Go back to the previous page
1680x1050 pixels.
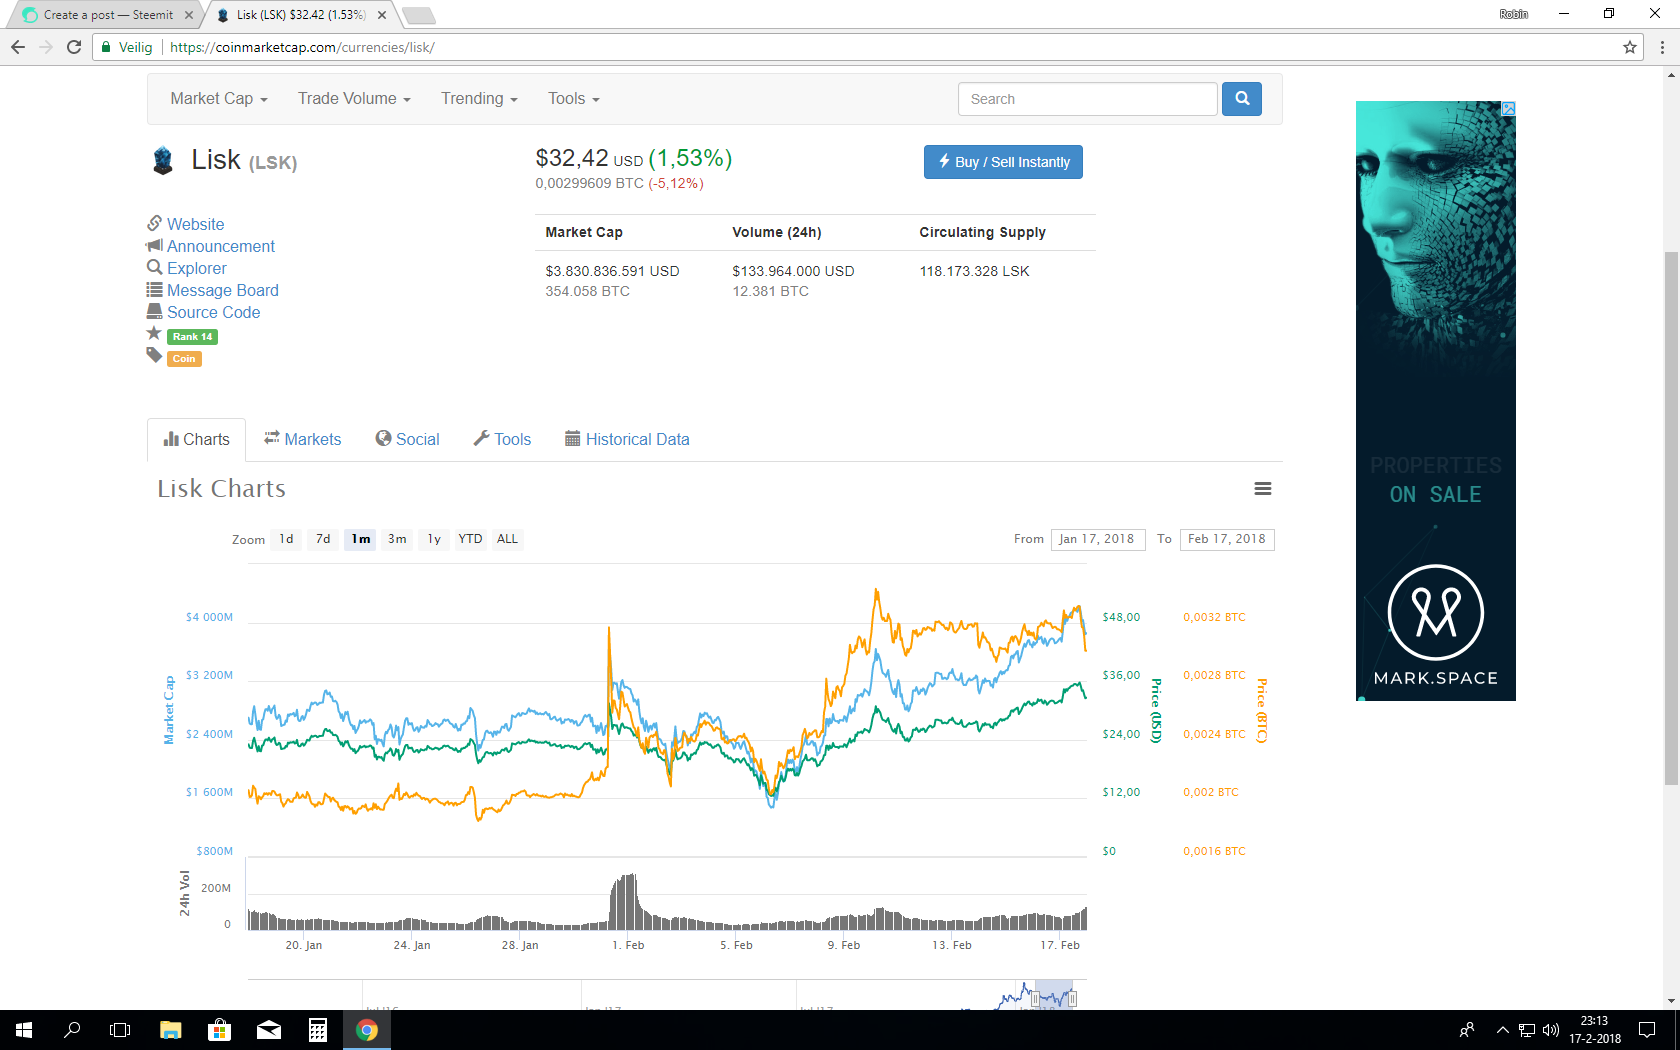pos(18,47)
